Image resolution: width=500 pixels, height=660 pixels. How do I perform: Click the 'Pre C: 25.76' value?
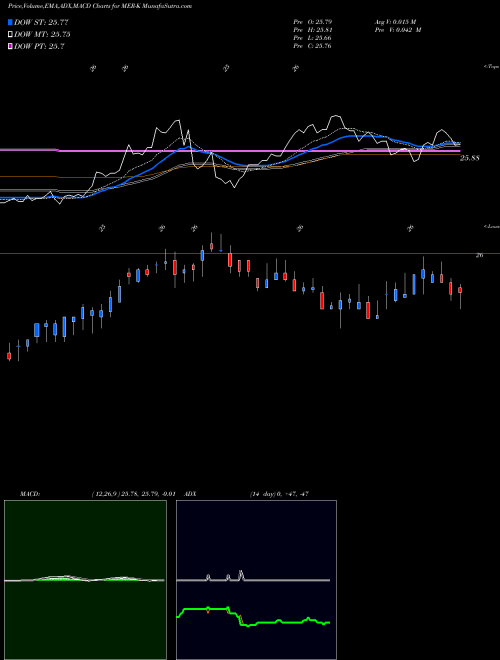pos(312,46)
